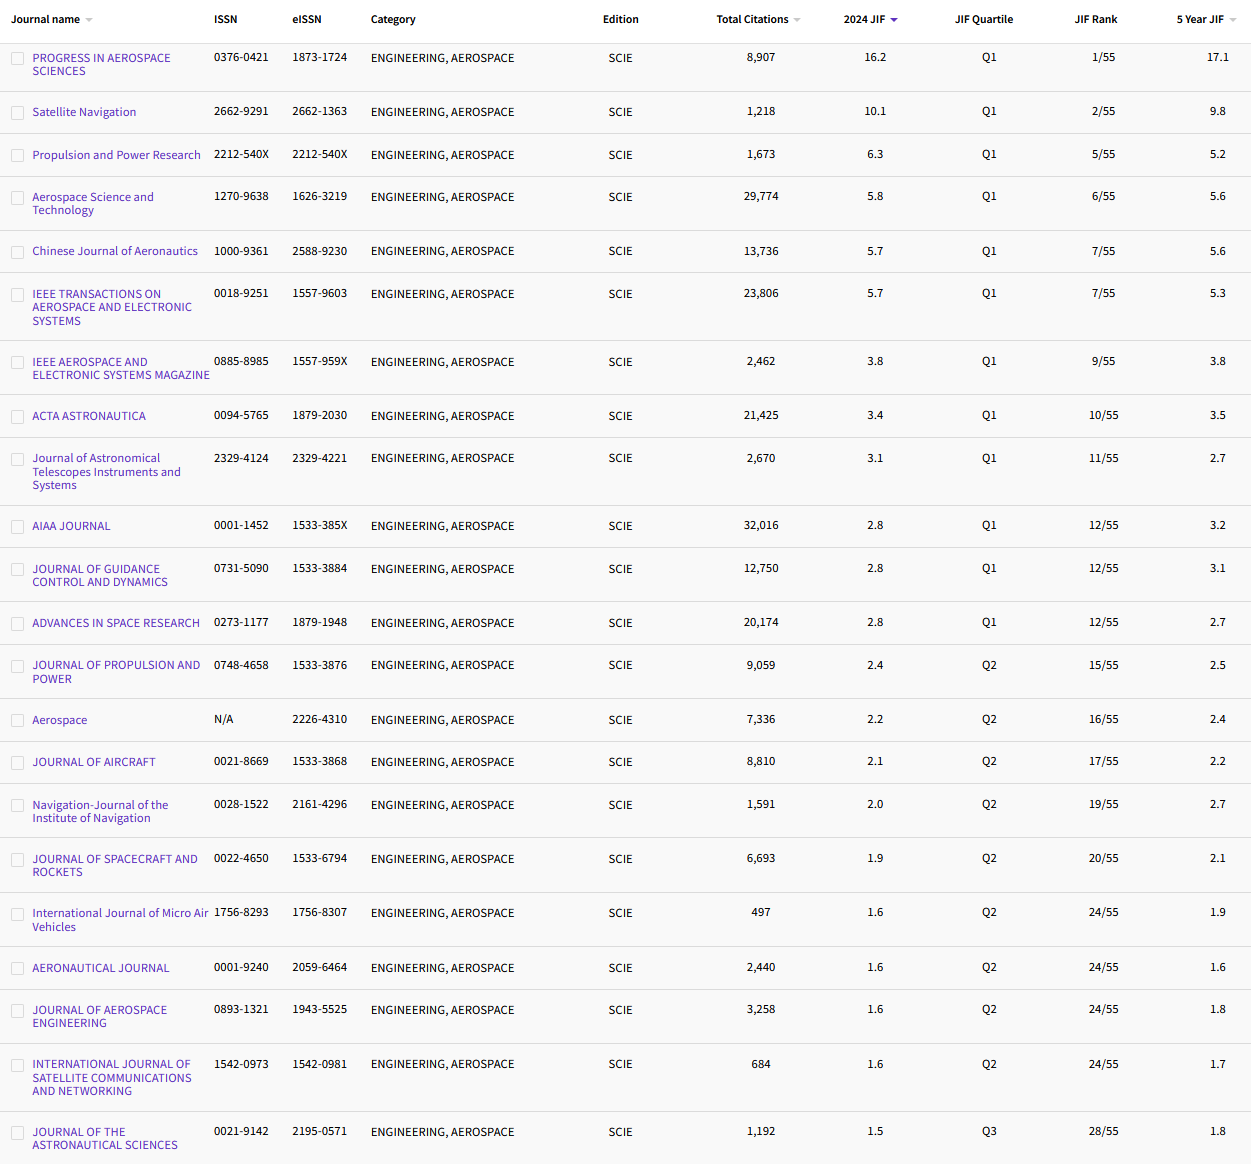The width and height of the screenshot is (1251, 1164).
Task: Open IEEE AEROSPACE AND ELECTRONIC SYSTEMS MAGAZINE
Action: (x=120, y=368)
